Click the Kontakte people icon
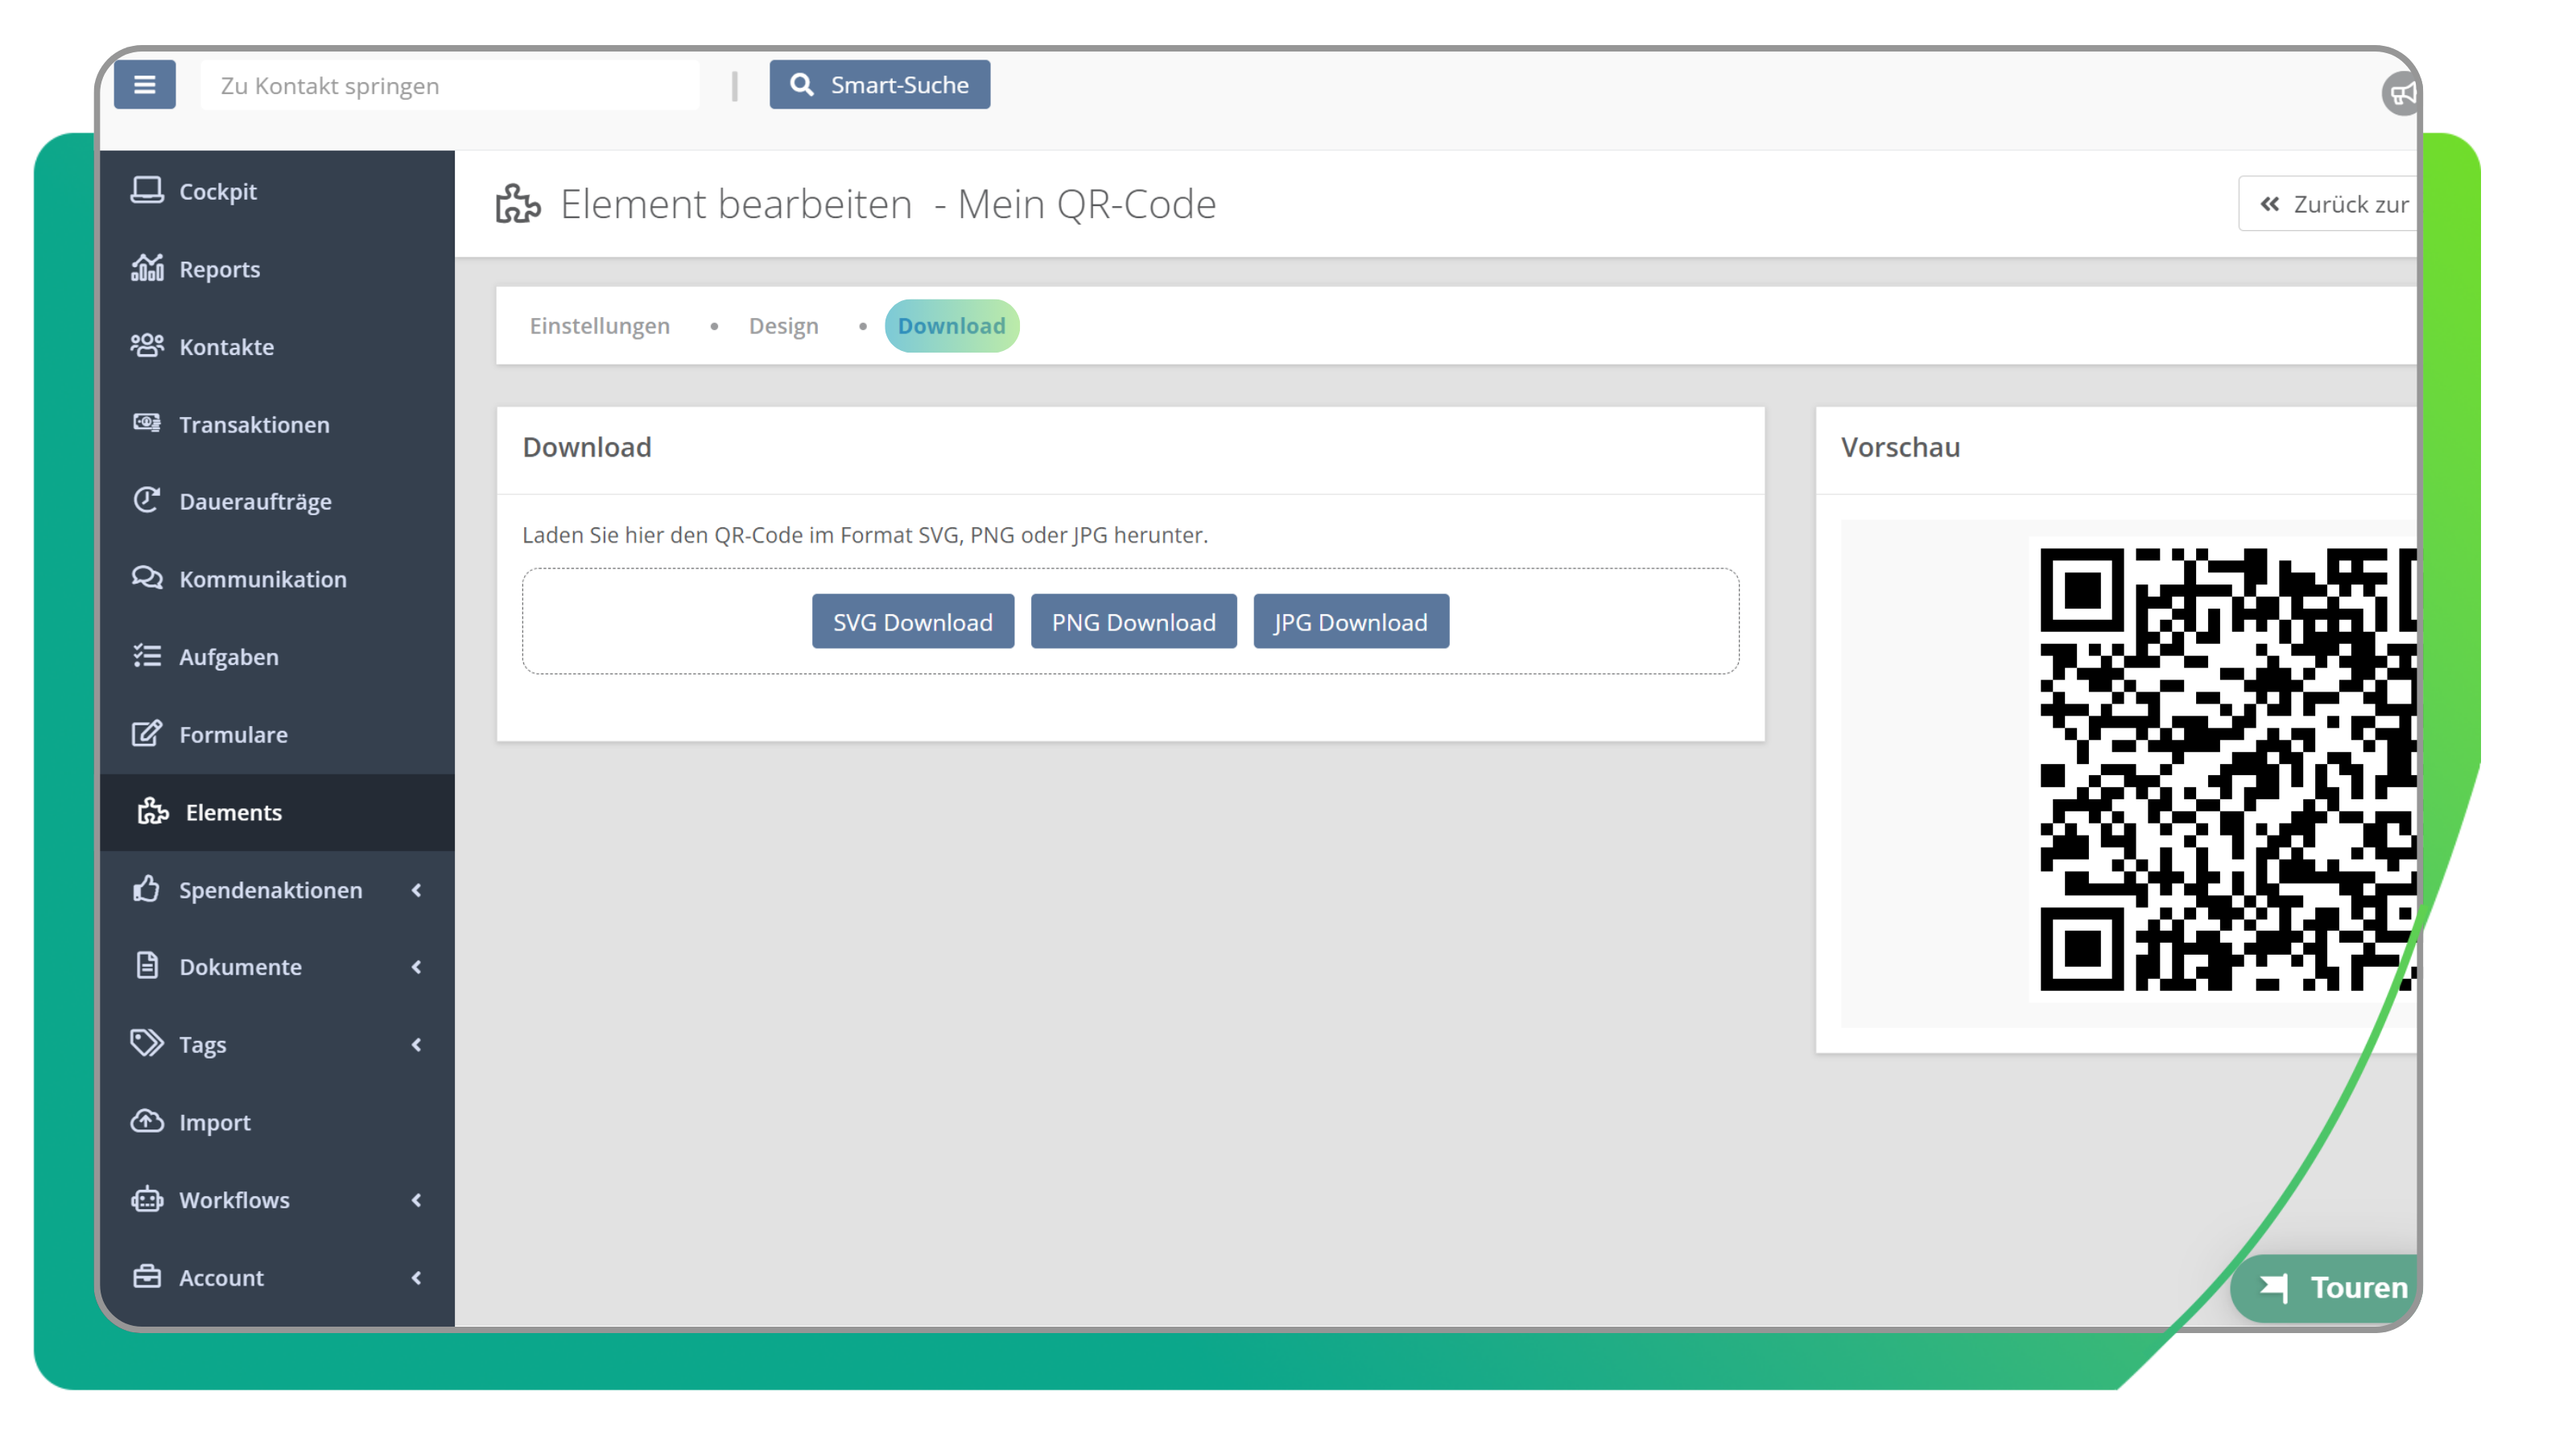2576x1449 pixels. point(147,346)
